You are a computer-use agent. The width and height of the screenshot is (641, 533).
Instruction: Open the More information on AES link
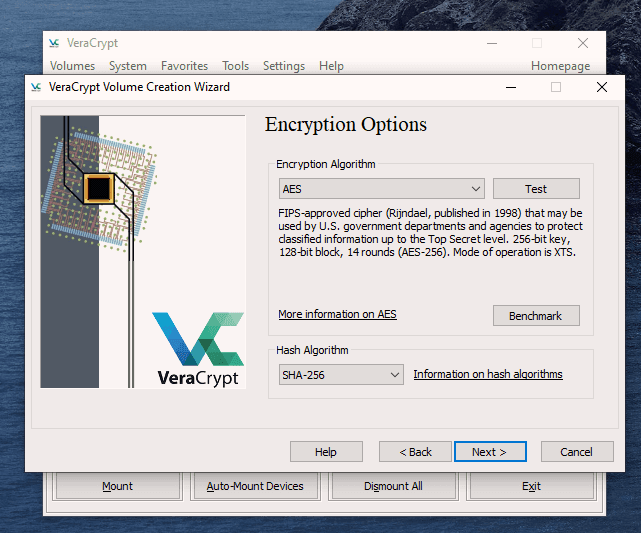pos(337,314)
